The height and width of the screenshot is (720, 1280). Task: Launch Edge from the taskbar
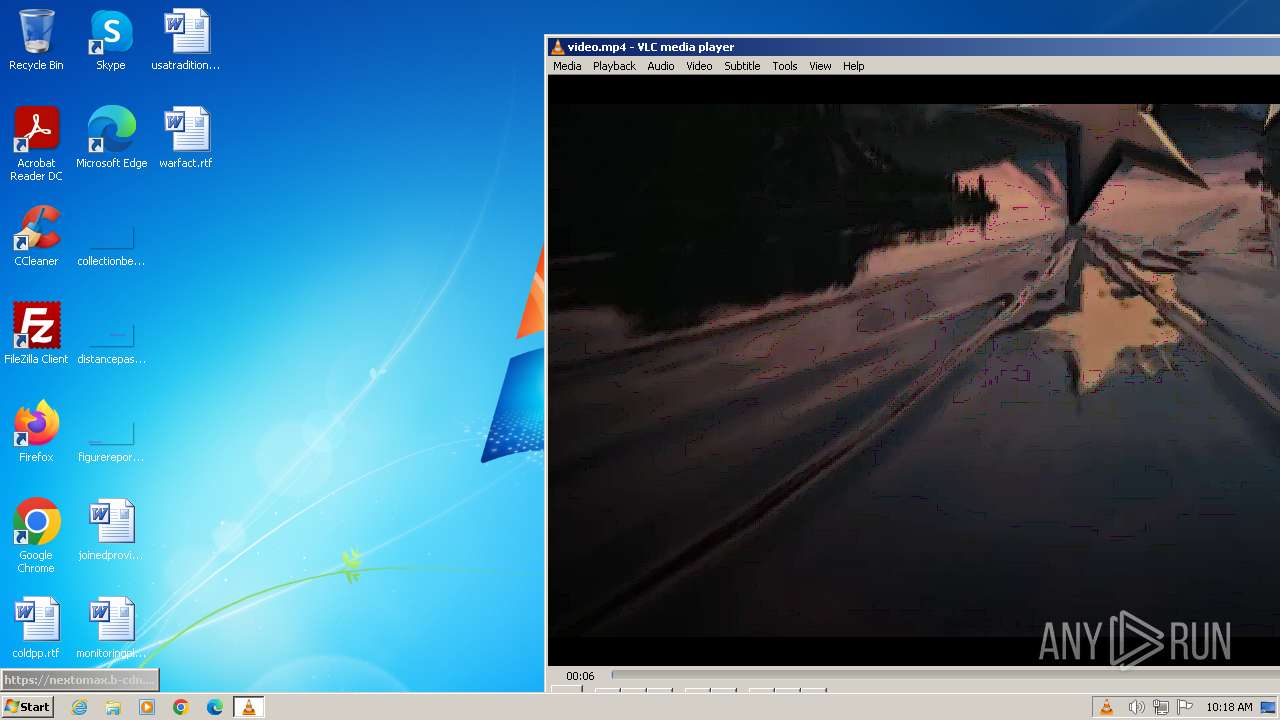point(215,707)
